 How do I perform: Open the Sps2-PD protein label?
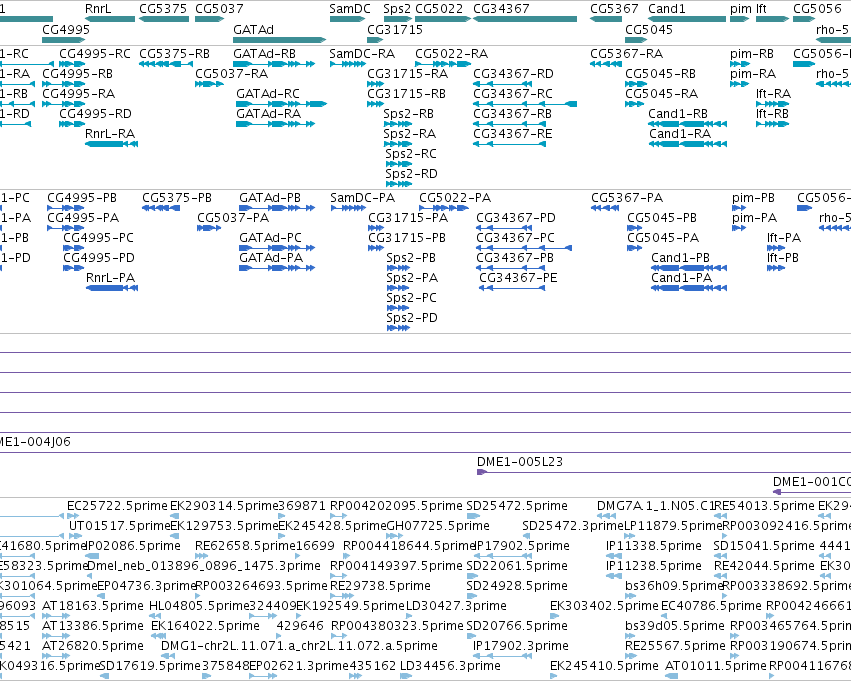(x=411, y=318)
